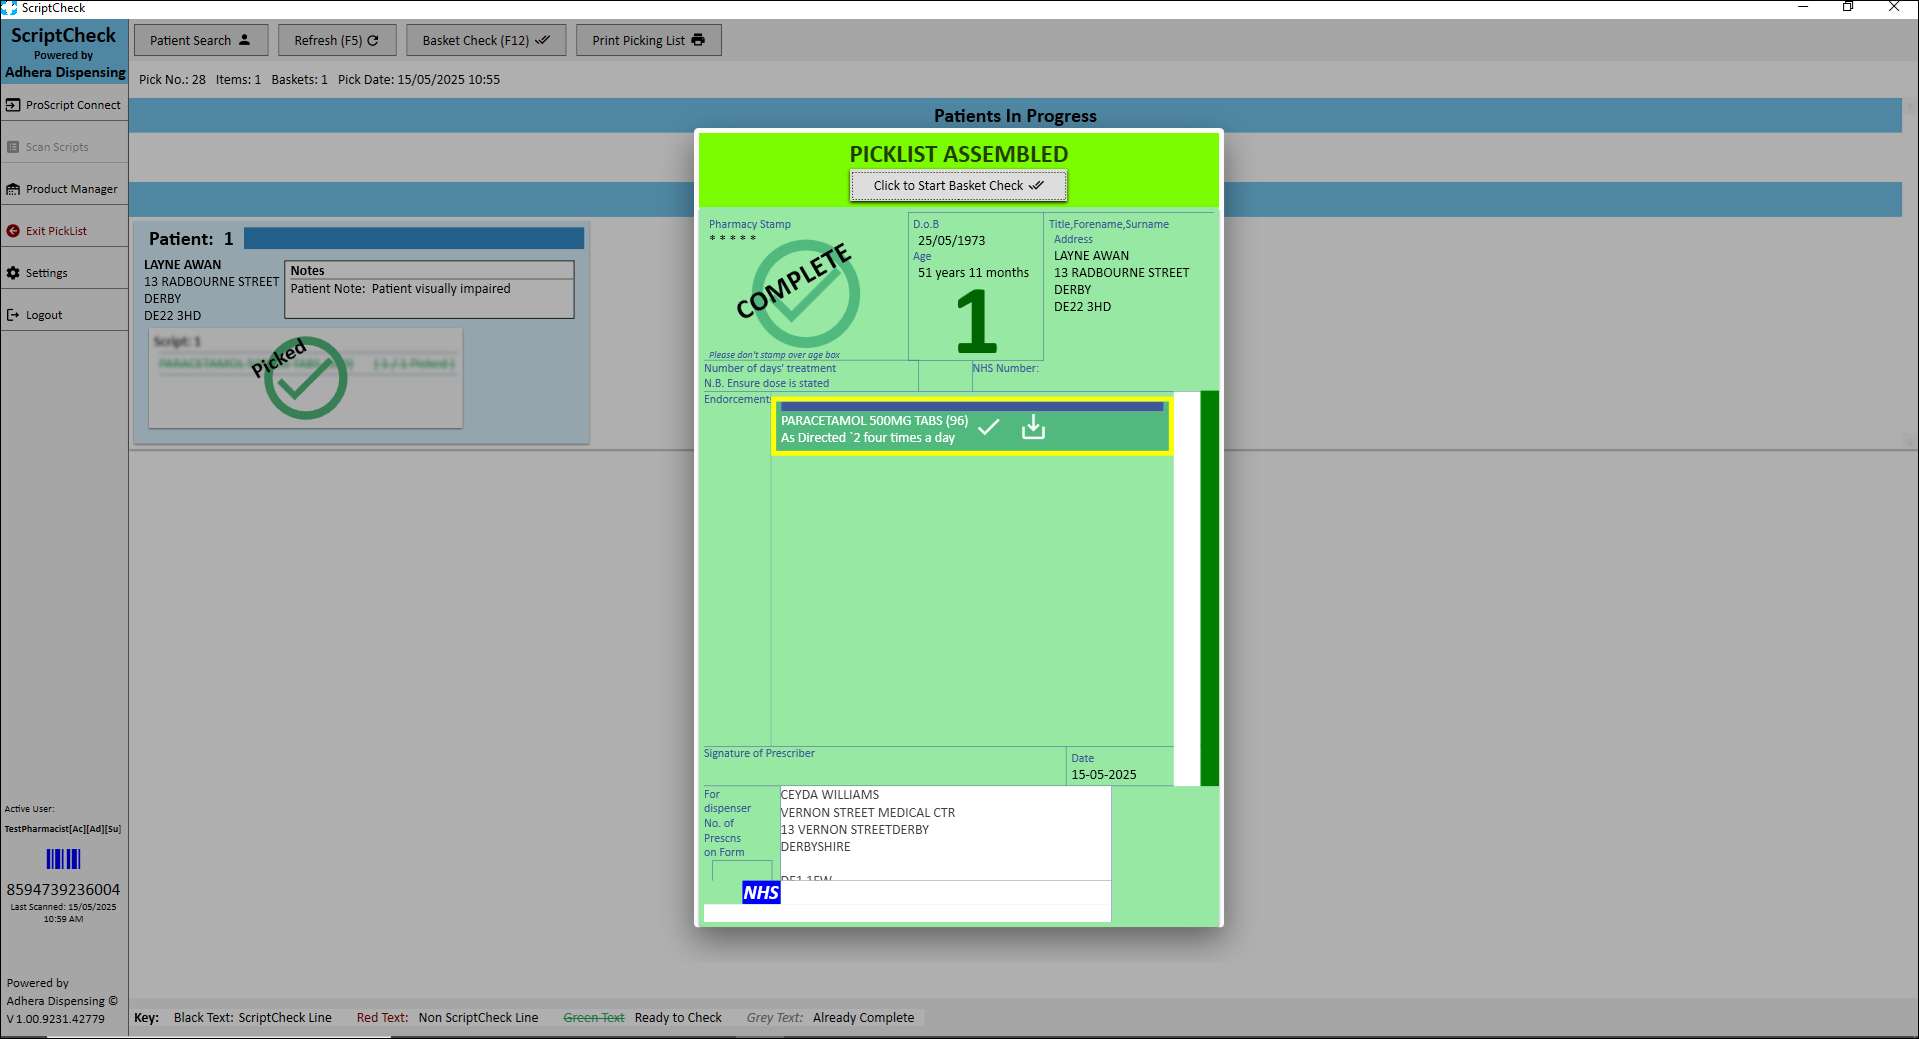
Task: Click the Scan Scripts list icon
Action: (x=13, y=147)
